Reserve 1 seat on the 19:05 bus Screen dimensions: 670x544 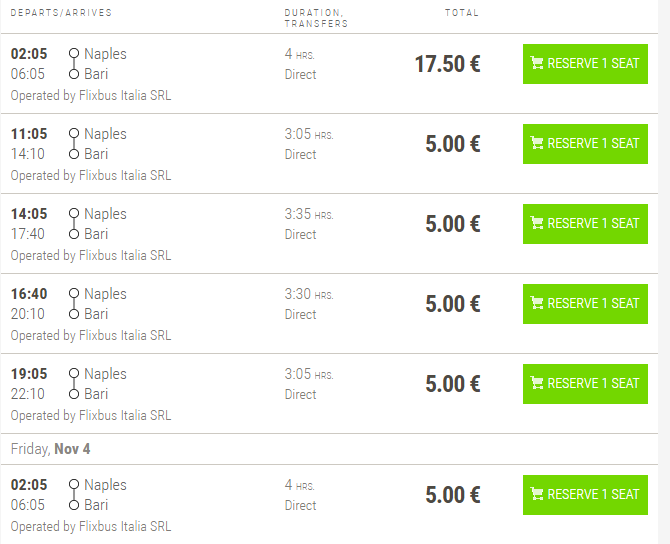[x=585, y=383]
